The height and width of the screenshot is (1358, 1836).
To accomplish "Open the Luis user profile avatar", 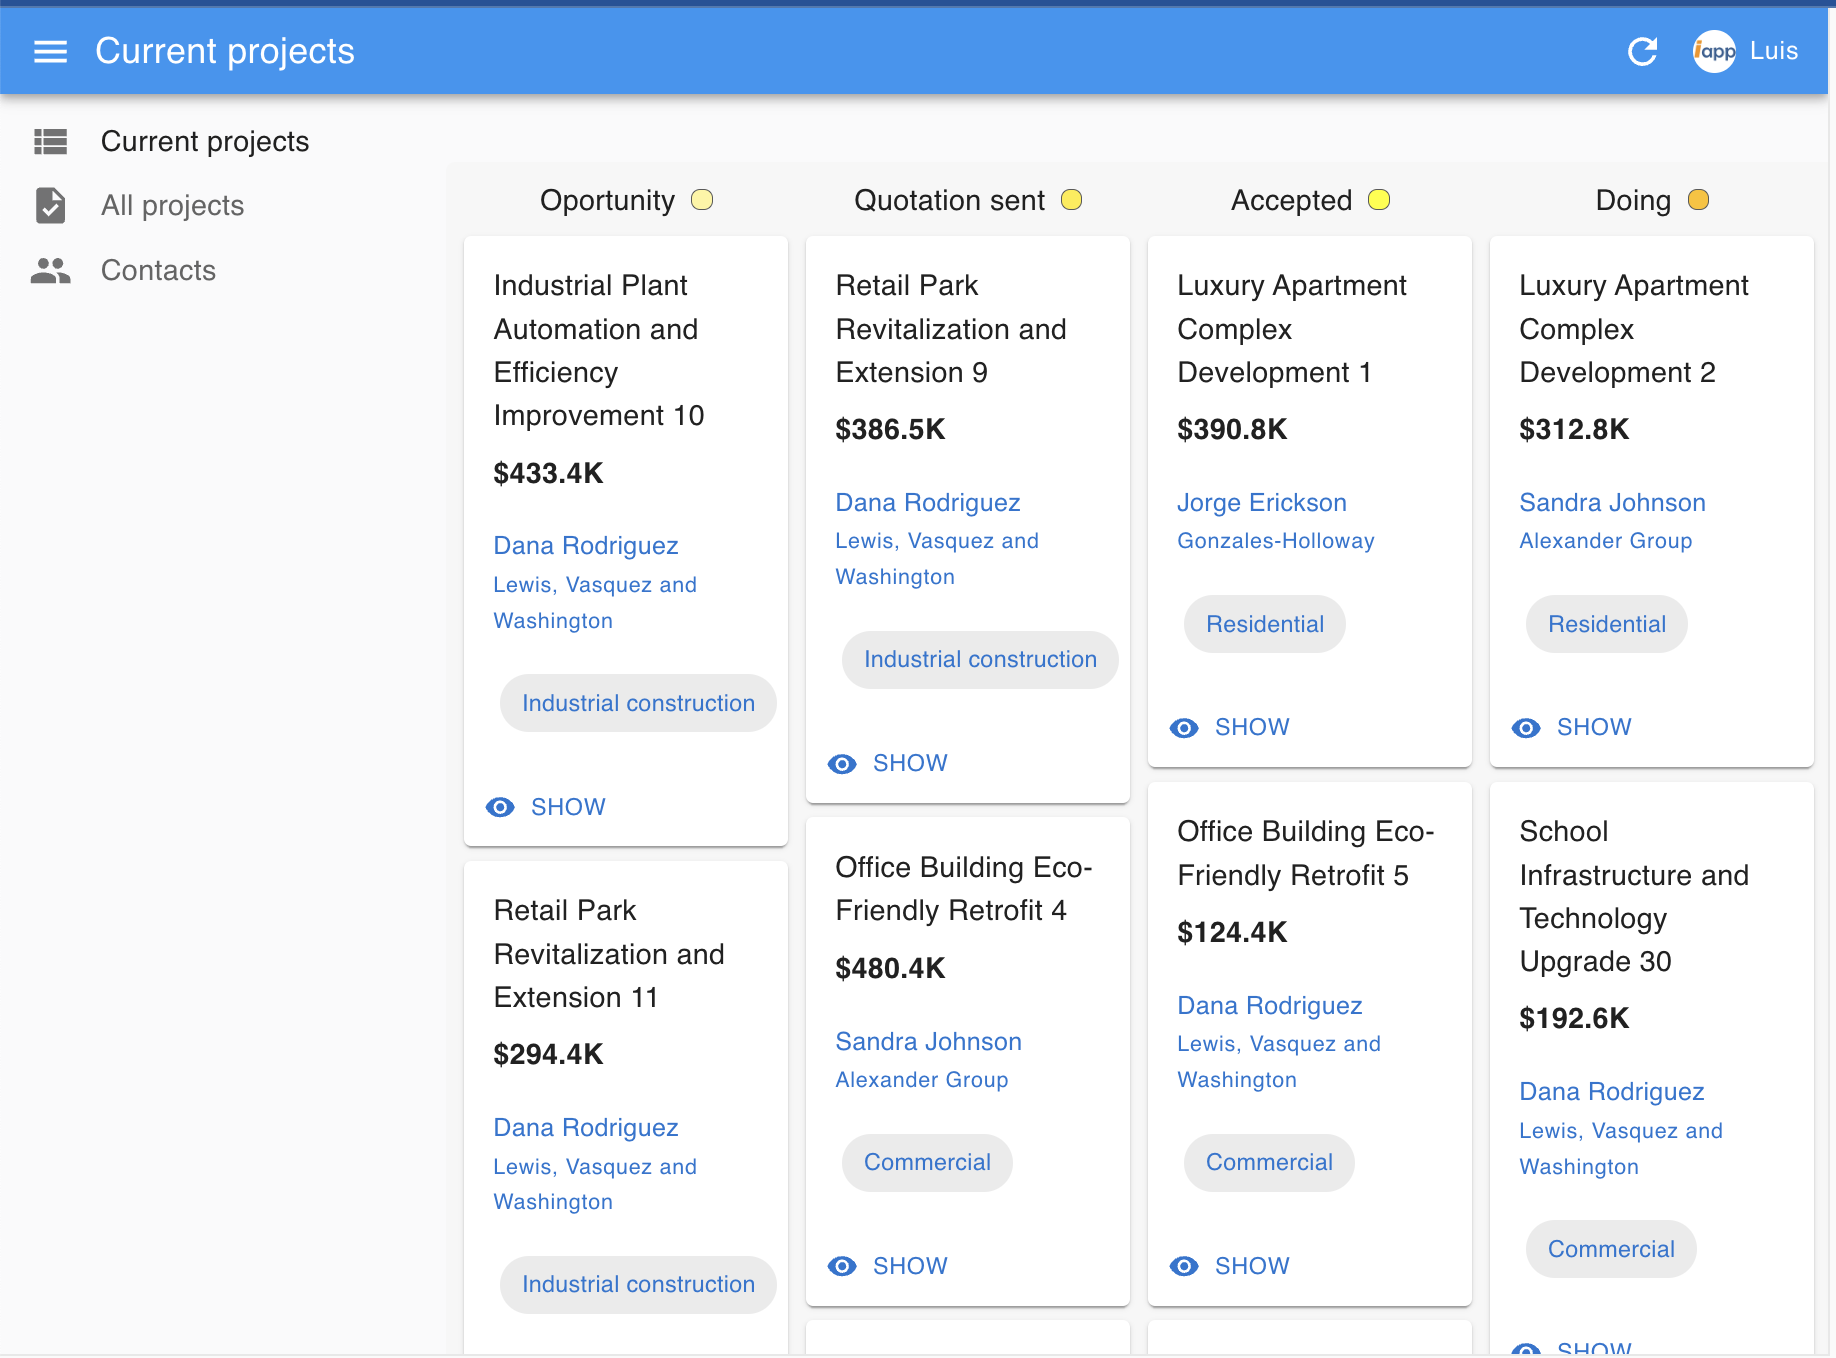I will click(1714, 51).
